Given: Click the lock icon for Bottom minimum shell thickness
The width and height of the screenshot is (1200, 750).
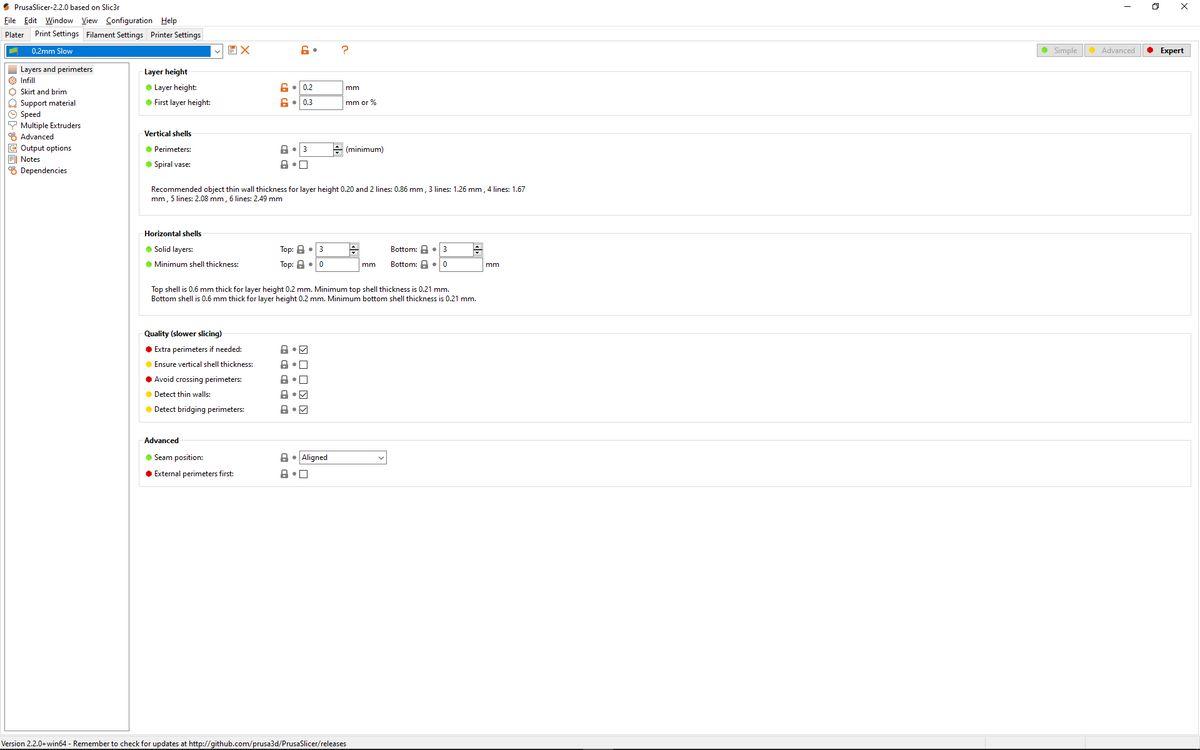Looking at the screenshot, I should coord(424,264).
